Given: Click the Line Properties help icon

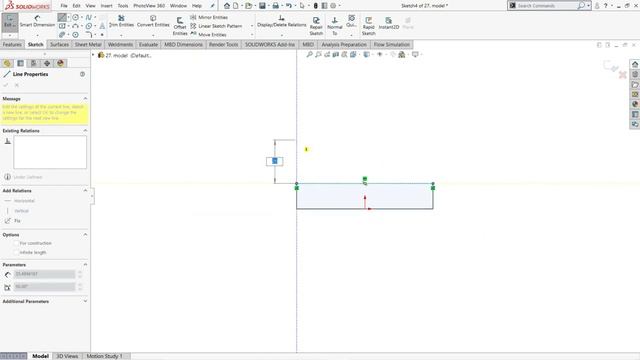Looking at the screenshot, I should (82, 74).
